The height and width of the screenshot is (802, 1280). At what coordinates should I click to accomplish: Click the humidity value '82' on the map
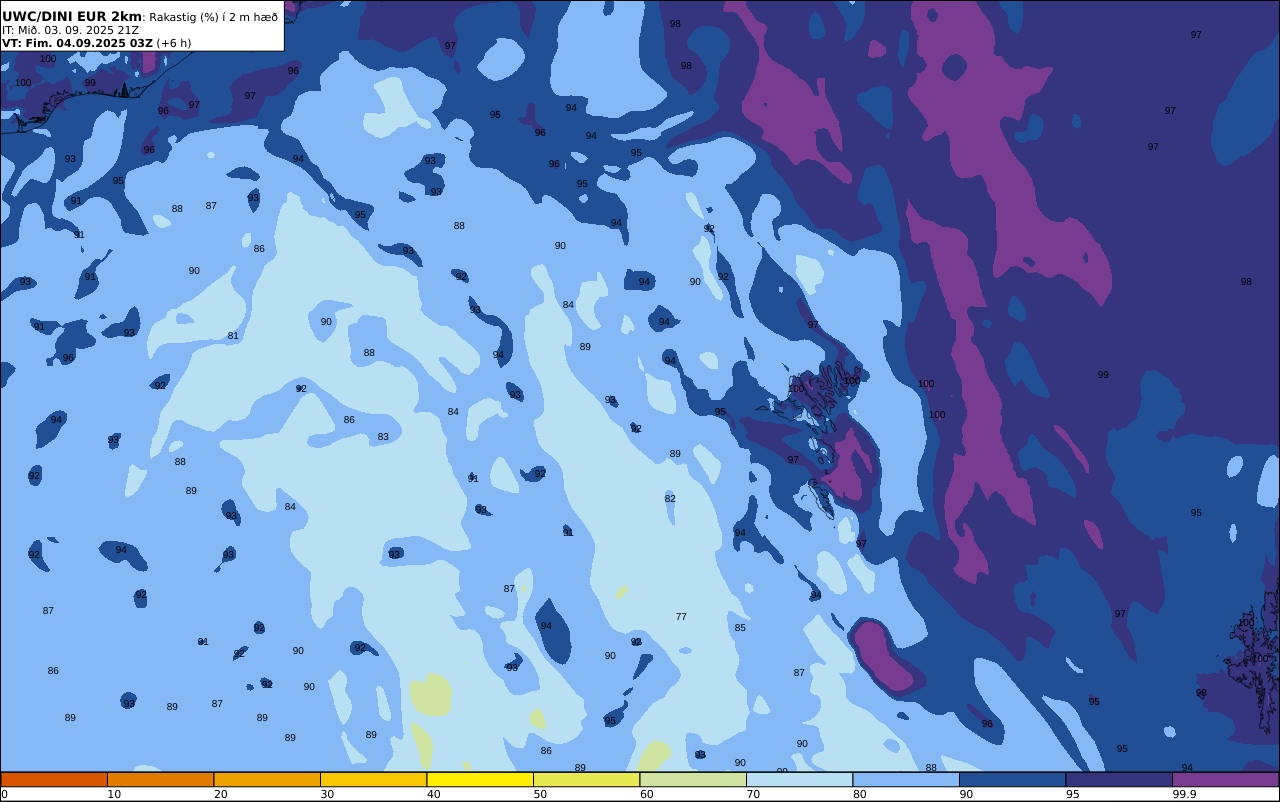670,499
